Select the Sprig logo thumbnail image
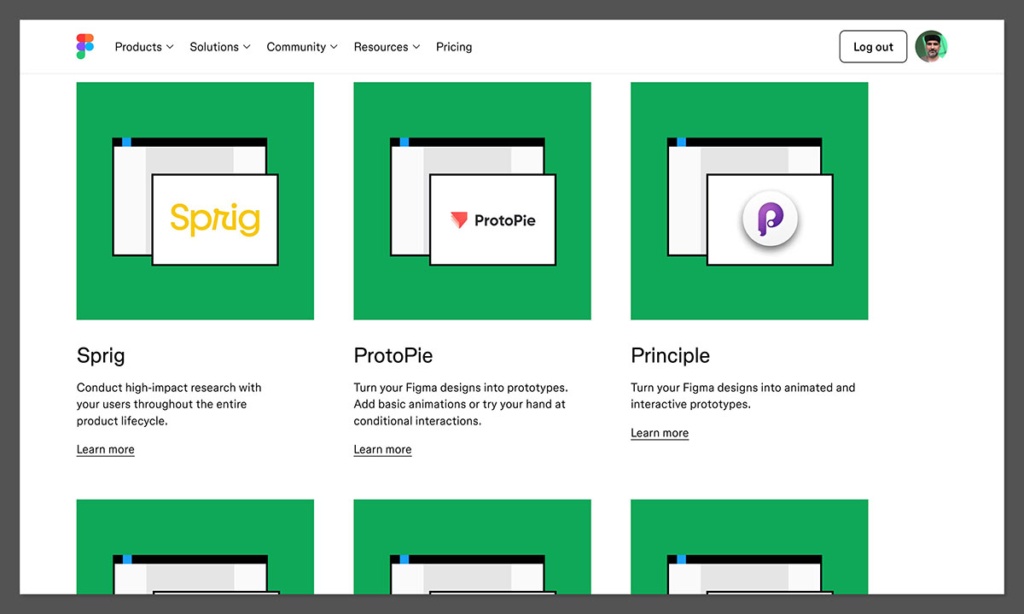This screenshot has height=614, width=1024. coord(215,220)
